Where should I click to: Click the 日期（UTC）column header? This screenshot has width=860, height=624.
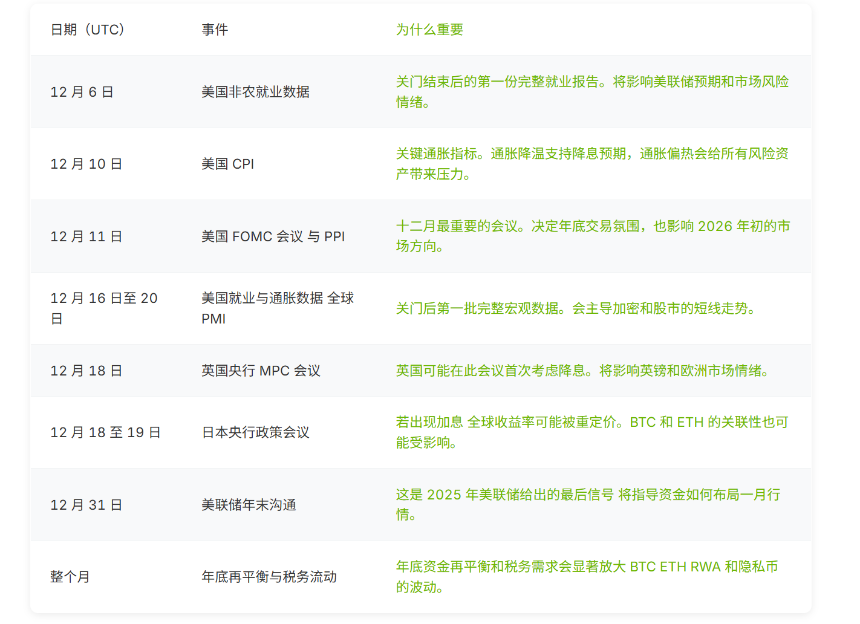88,30
